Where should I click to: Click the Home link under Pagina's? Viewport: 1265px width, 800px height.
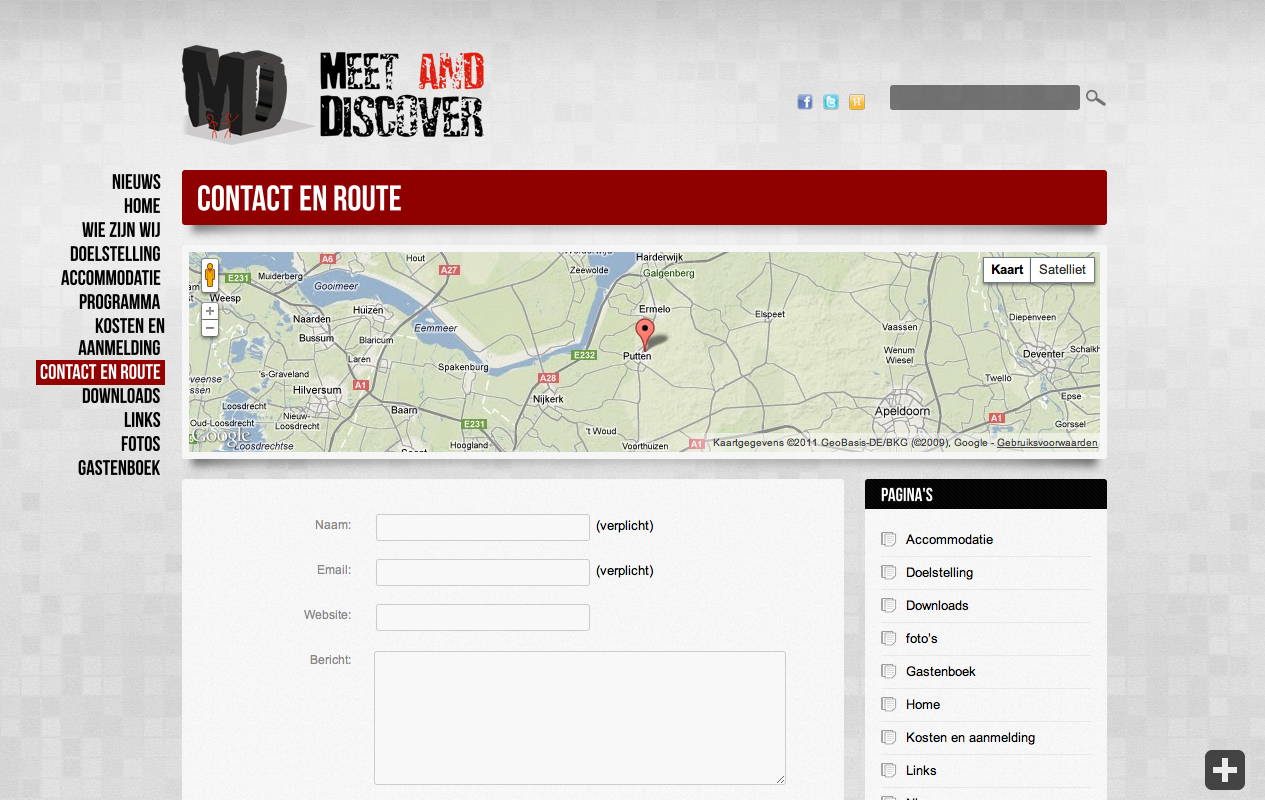(923, 705)
